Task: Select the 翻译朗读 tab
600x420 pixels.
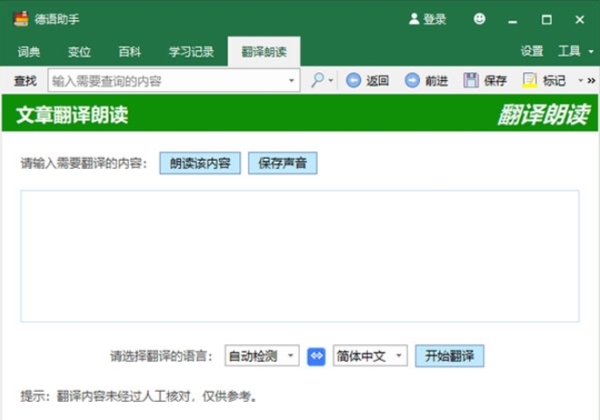Action: (x=264, y=52)
